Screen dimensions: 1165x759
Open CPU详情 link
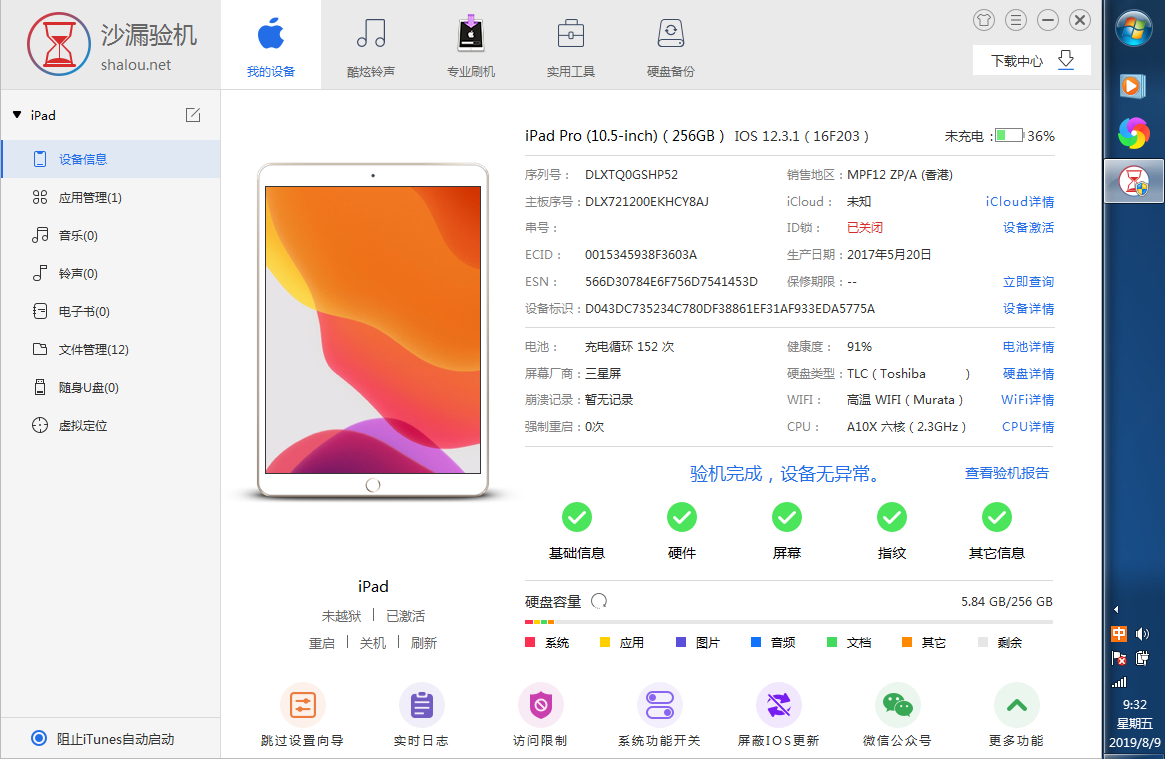click(x=1028, y=426)
